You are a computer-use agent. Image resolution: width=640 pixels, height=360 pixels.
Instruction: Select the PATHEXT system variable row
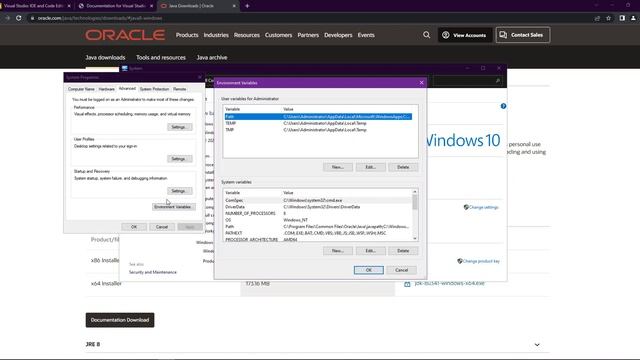pyautogui.click(x=318, y=233)
